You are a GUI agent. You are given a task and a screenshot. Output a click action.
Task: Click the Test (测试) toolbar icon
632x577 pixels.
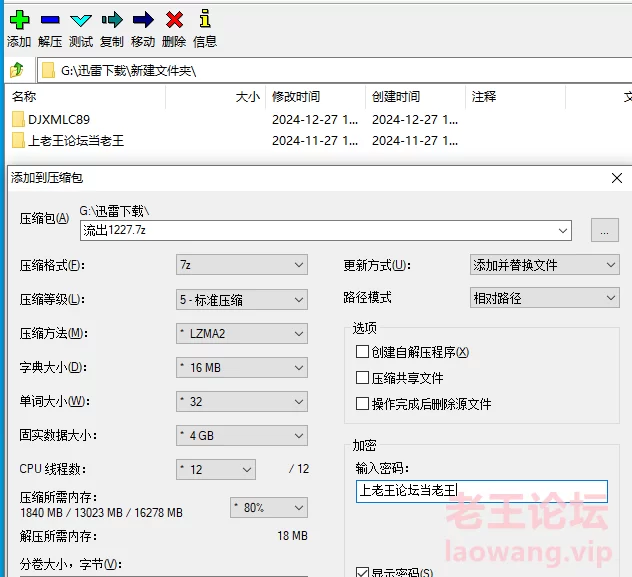(81, 19)
